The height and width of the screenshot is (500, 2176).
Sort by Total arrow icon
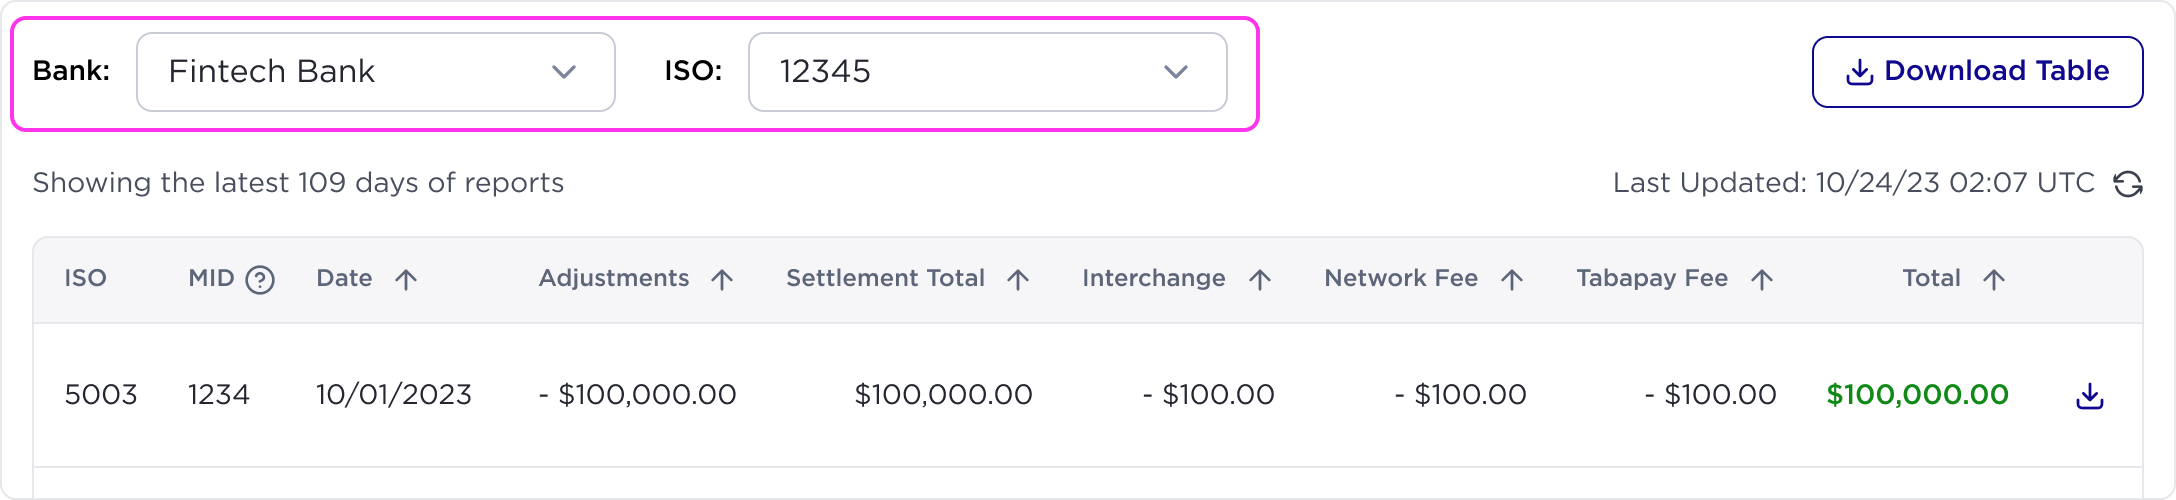(1994, 279)
